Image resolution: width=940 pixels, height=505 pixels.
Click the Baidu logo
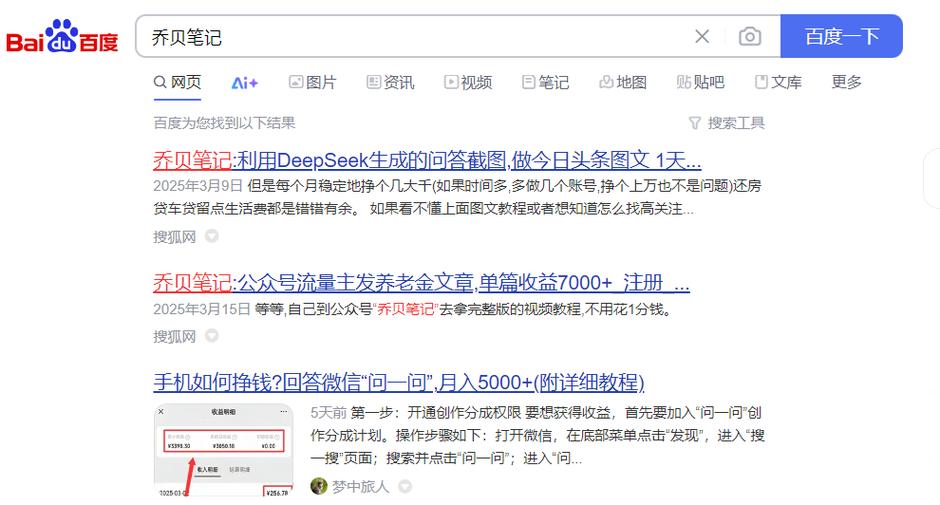tap(62, 37)
